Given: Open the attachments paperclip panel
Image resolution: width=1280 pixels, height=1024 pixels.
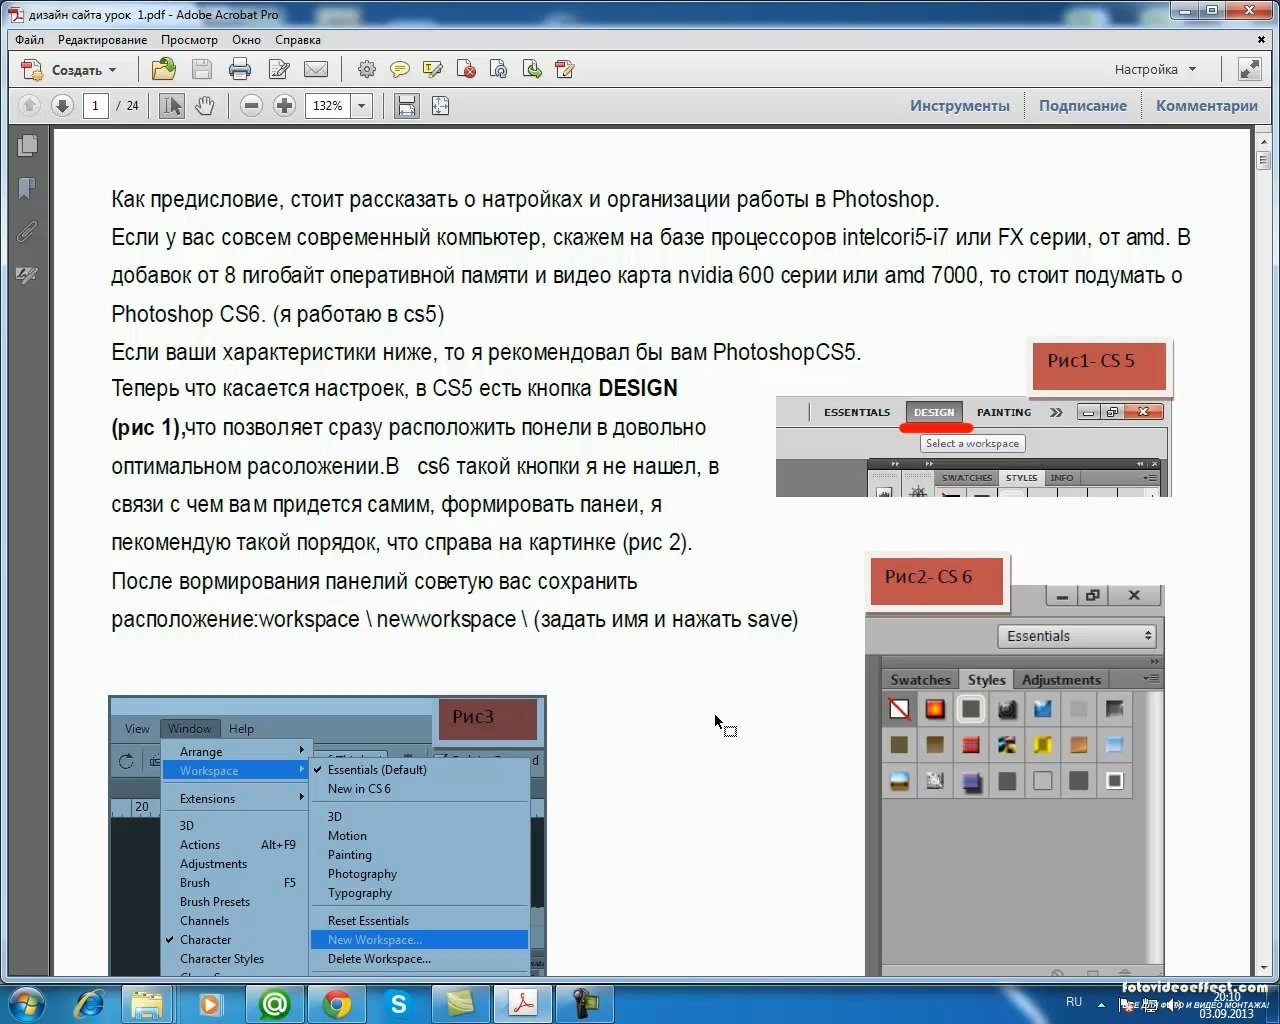Looking at the screenshot, I should point(27,231).
